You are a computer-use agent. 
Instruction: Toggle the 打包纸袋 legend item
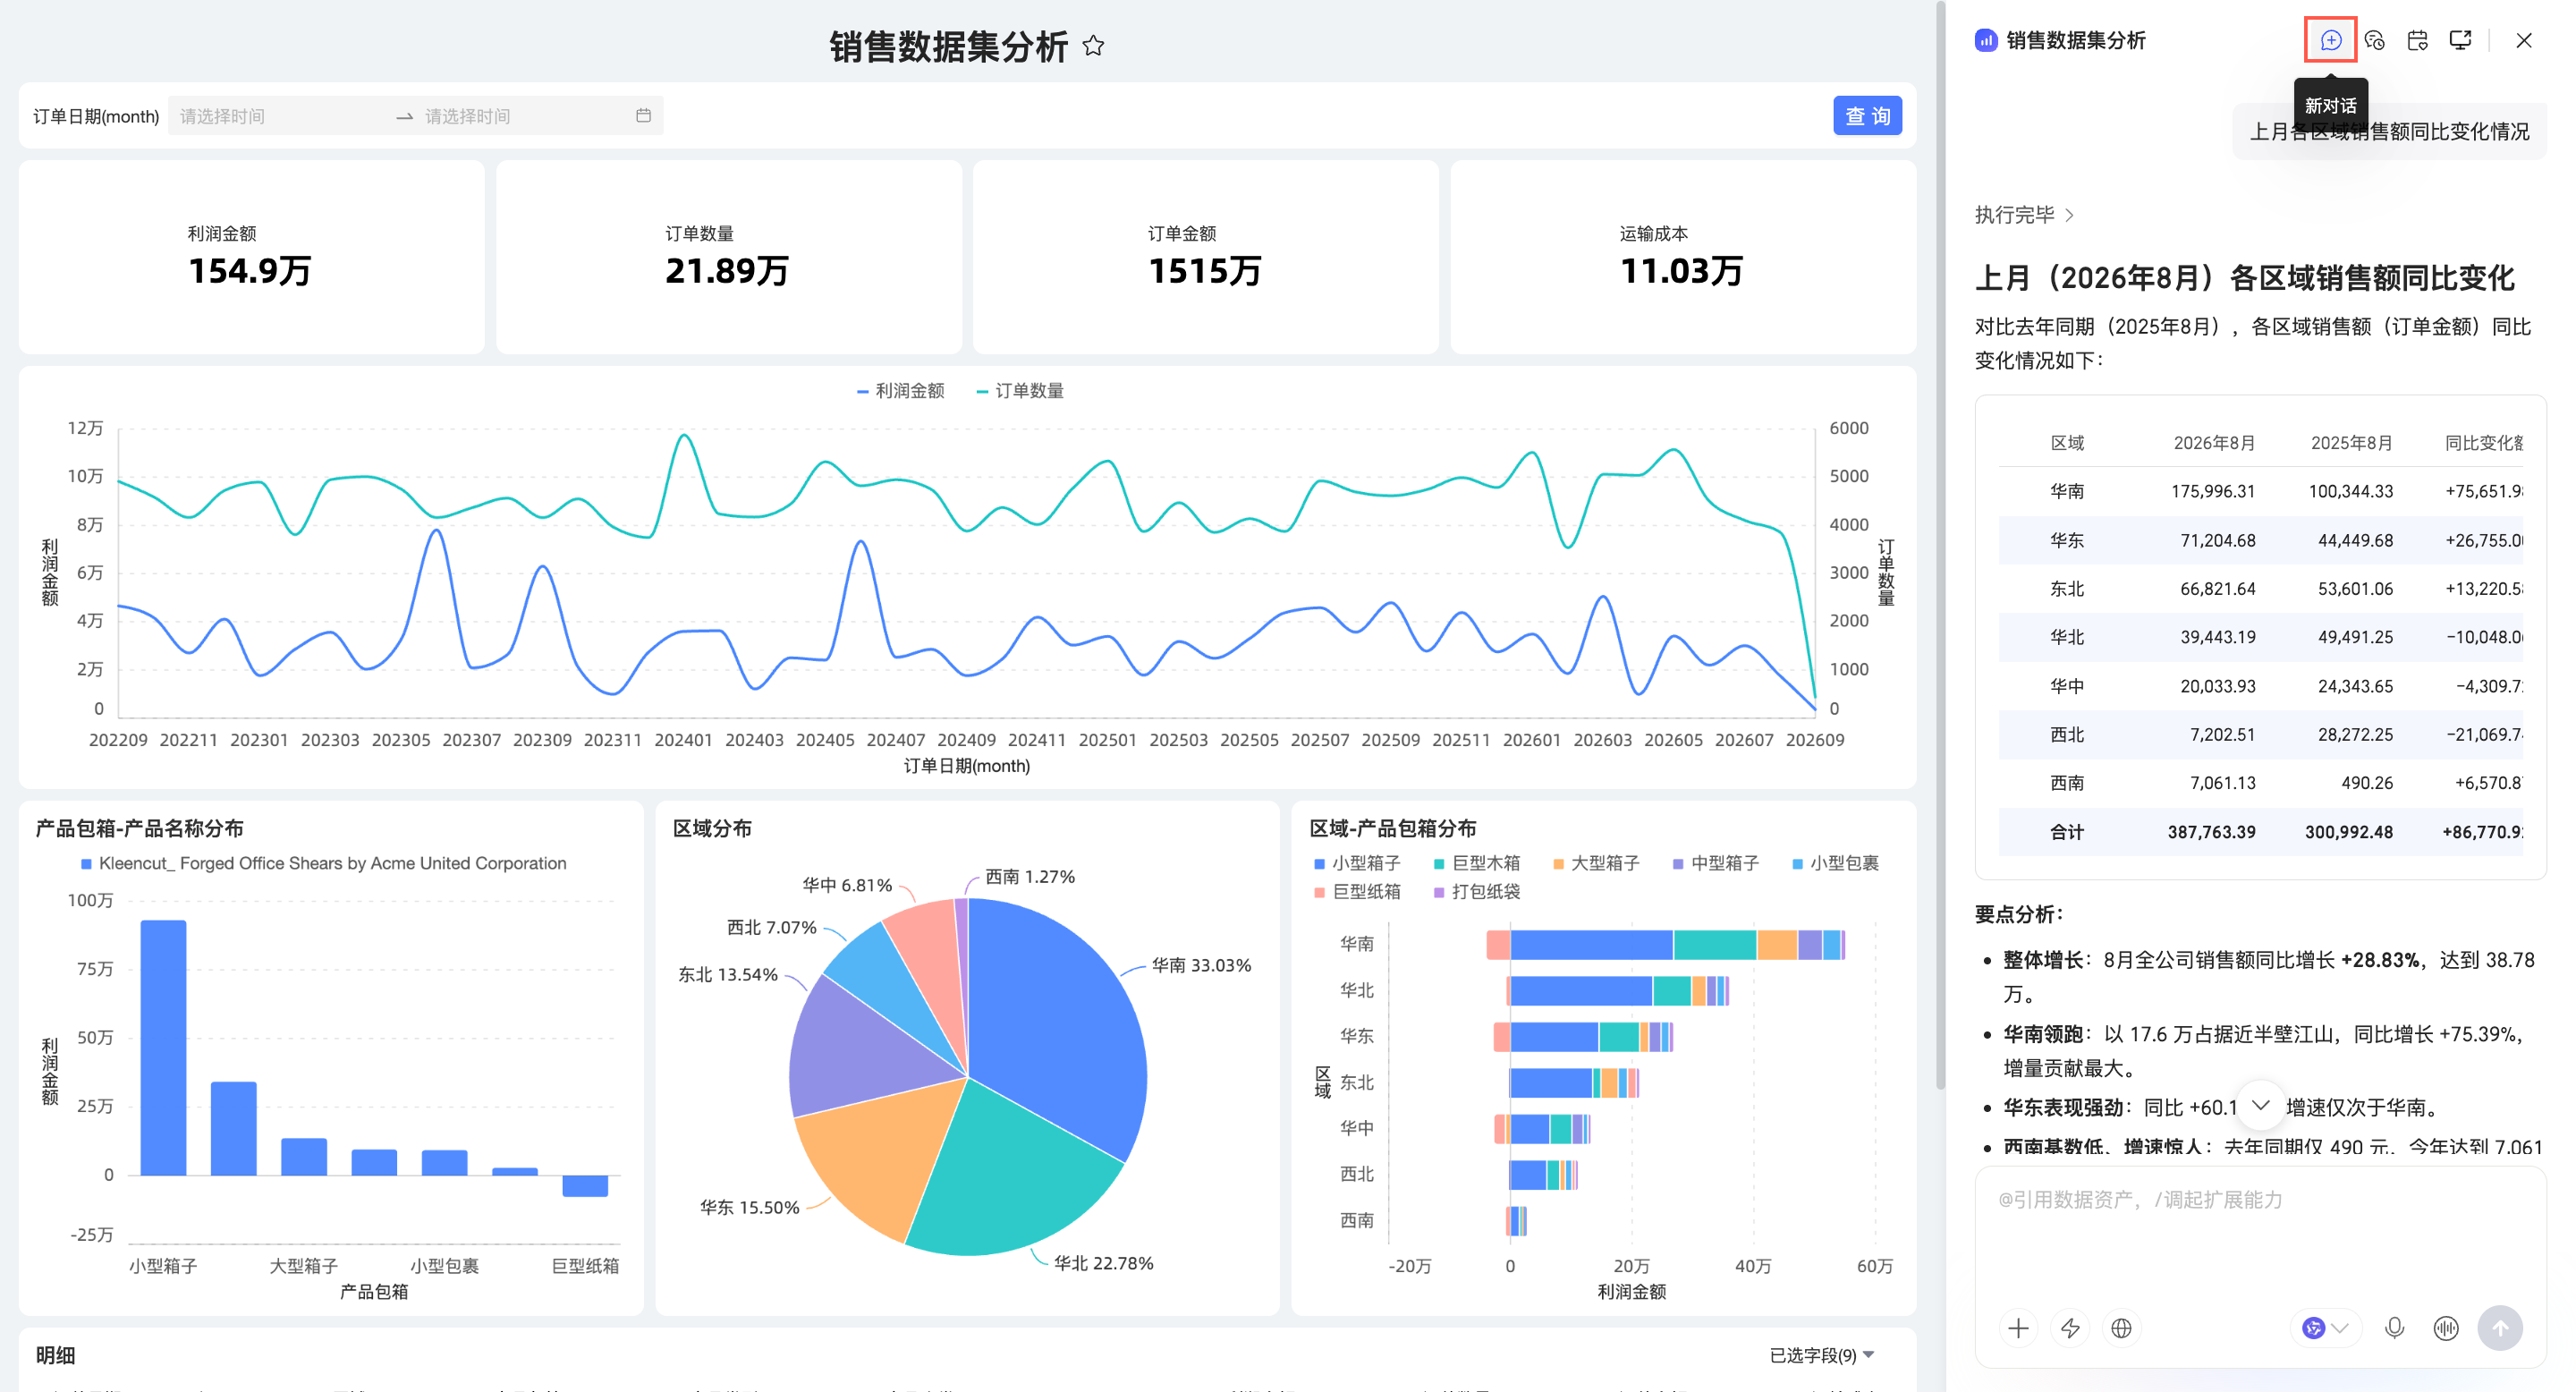1476,891
